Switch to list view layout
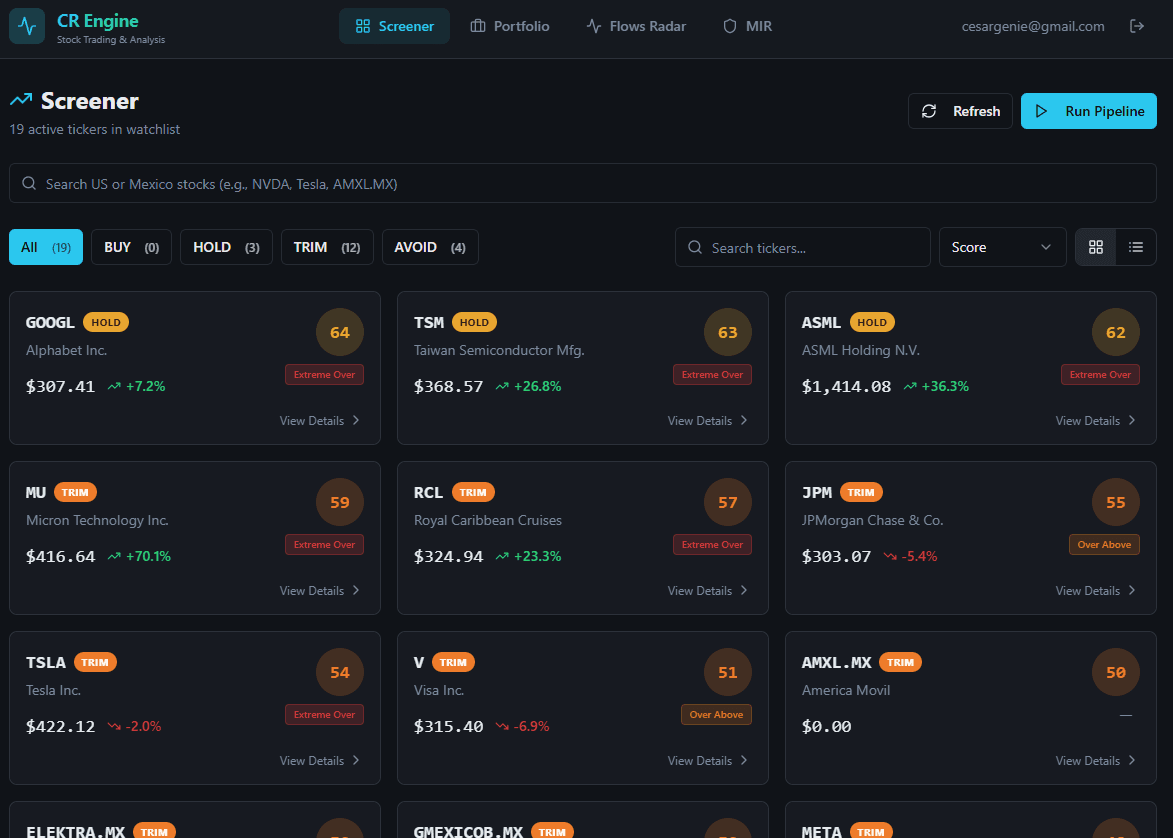 click(1136, 247)
